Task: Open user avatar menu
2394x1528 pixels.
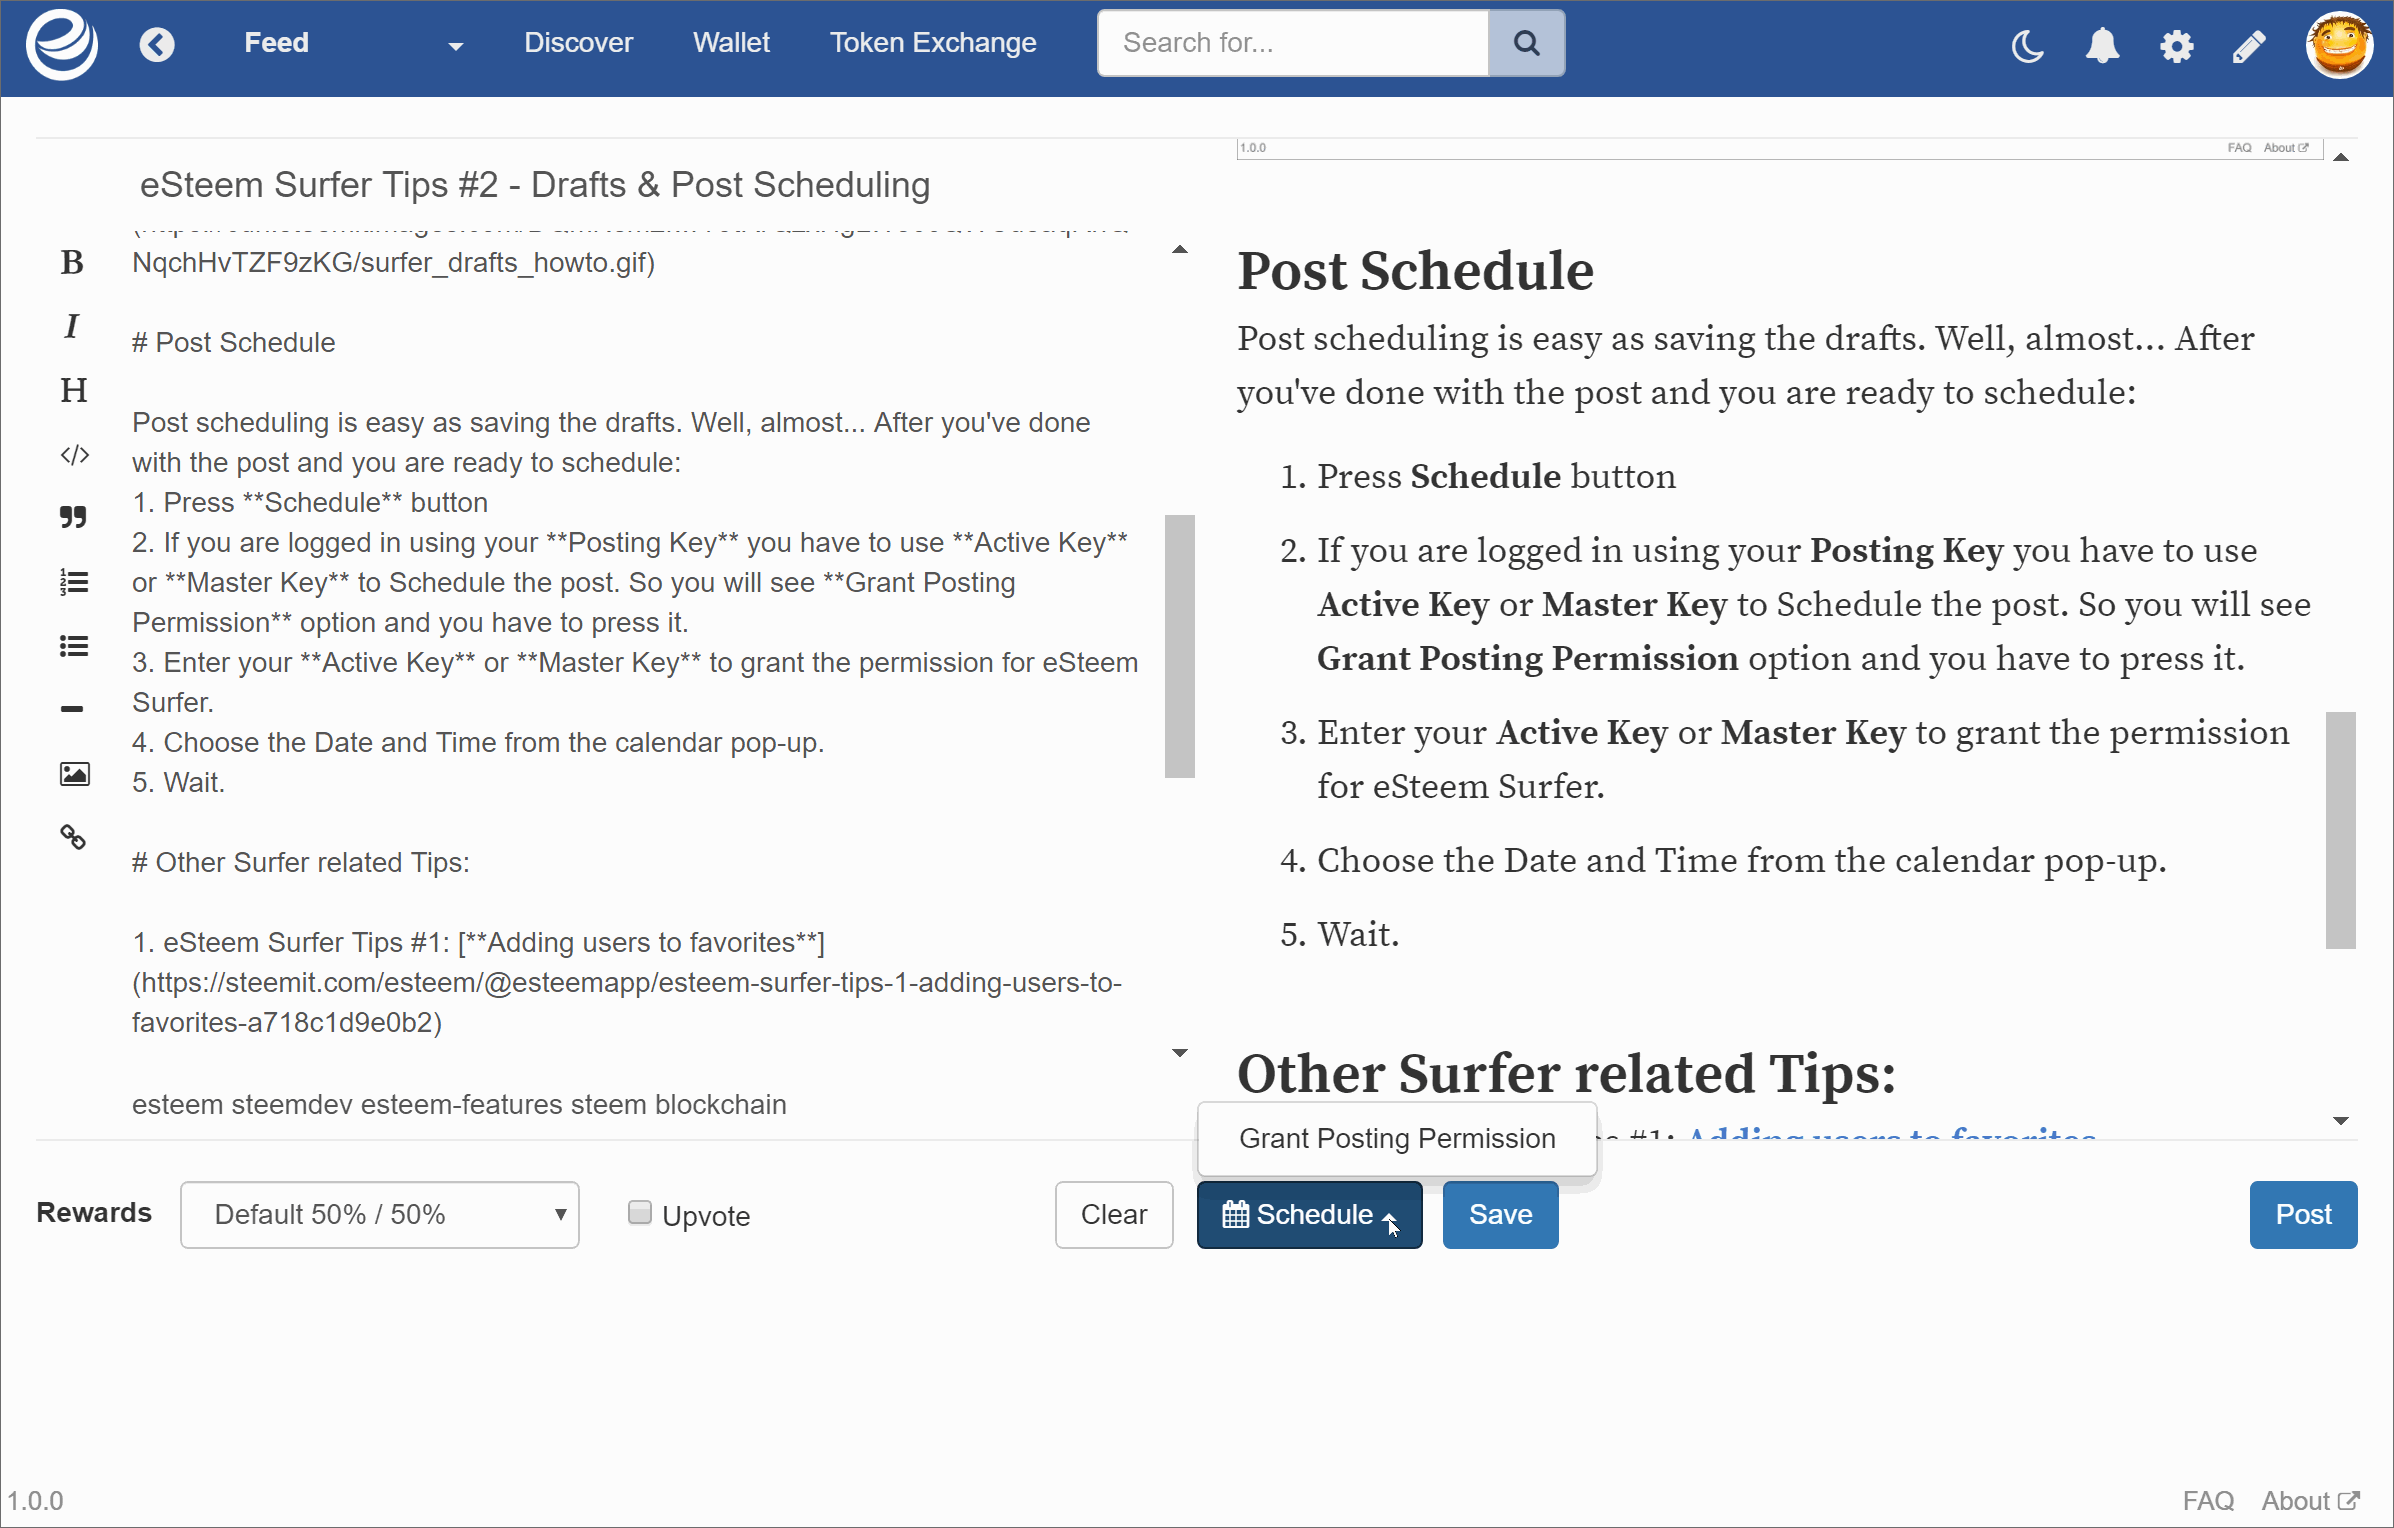Action: pyautogui.click(x=2340, y=44)
